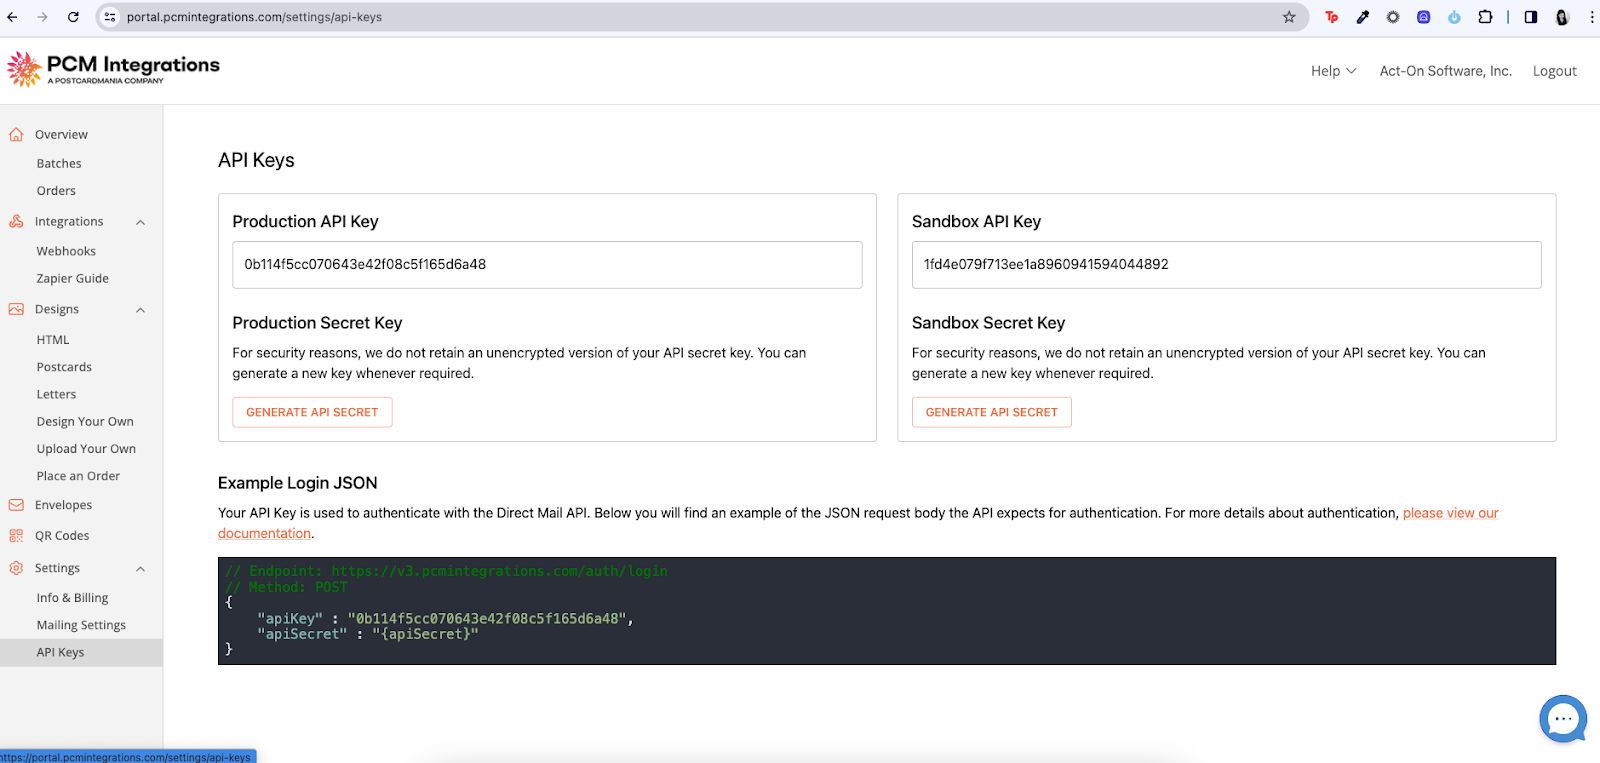
Task: Click the blue square extension icon
Action: click(1424, 17)
